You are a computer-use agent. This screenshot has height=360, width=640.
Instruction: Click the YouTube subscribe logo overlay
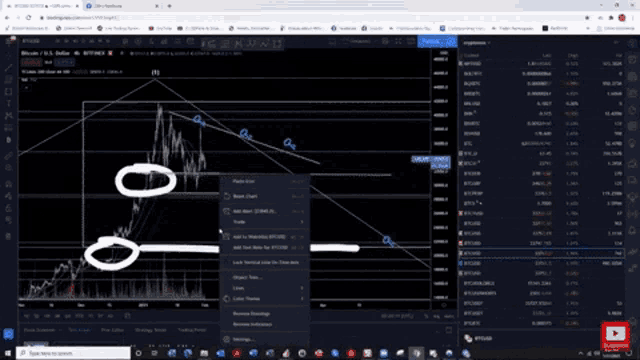pyautogui.click(x=616, y=336)
